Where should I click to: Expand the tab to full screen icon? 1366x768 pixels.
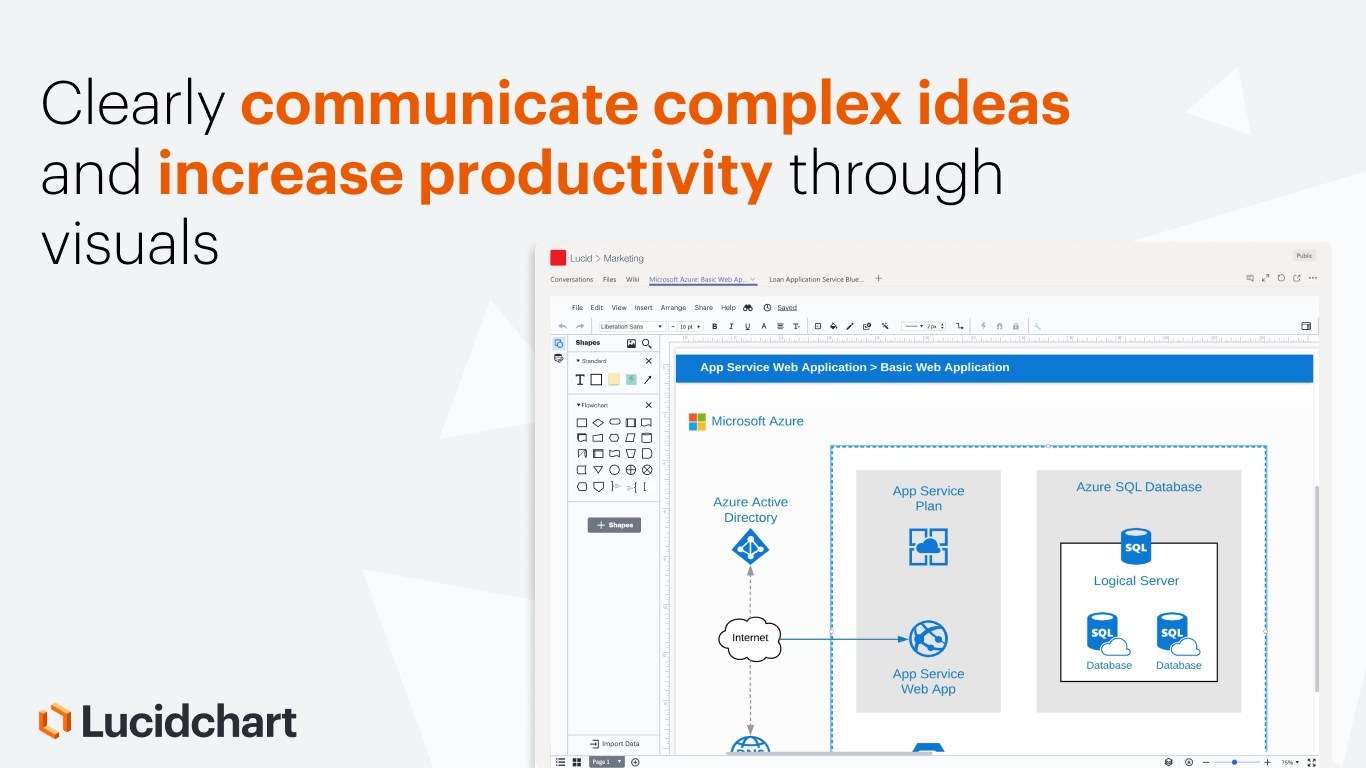point(1266,278)
